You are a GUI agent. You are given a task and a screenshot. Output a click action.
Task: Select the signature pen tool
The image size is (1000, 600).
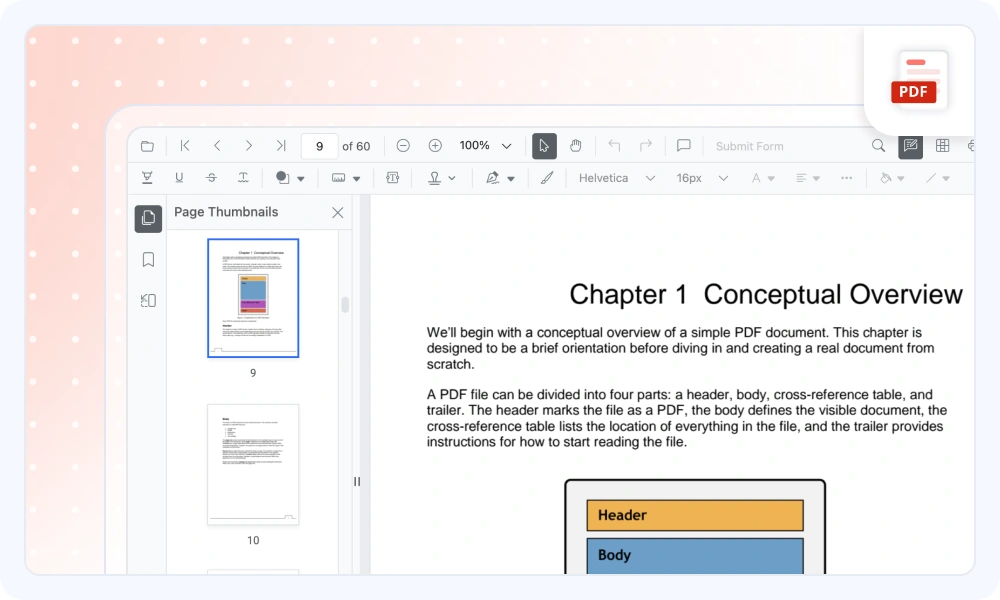click(492, 178)
